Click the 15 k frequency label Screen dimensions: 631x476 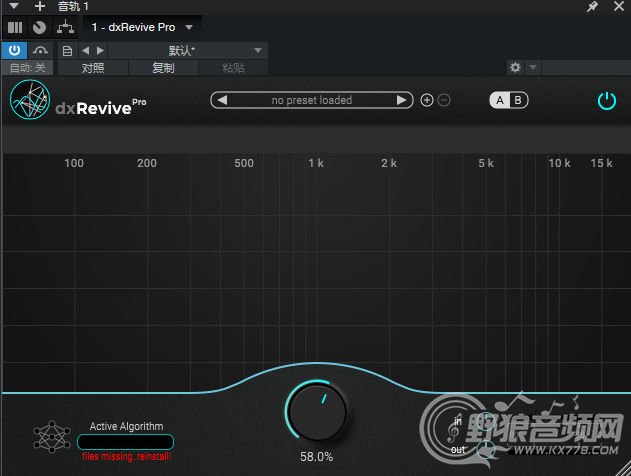coord(601,163)
